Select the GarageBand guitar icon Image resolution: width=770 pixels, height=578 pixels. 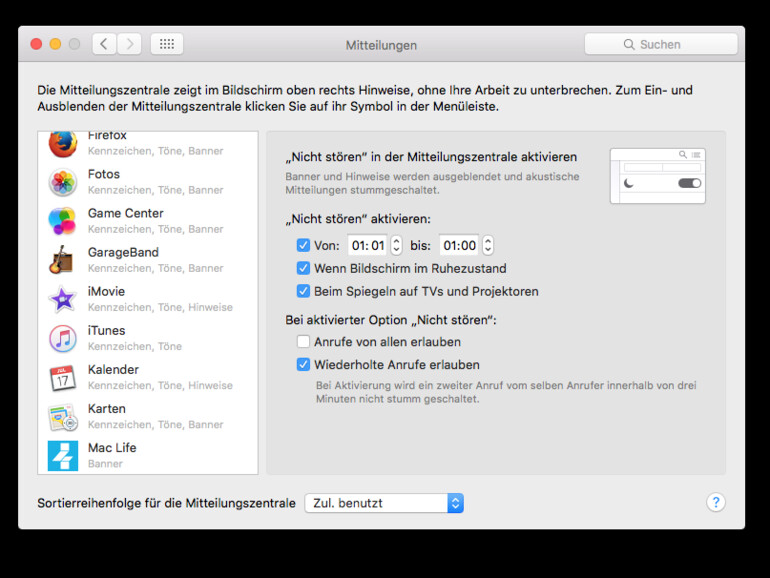62,260
